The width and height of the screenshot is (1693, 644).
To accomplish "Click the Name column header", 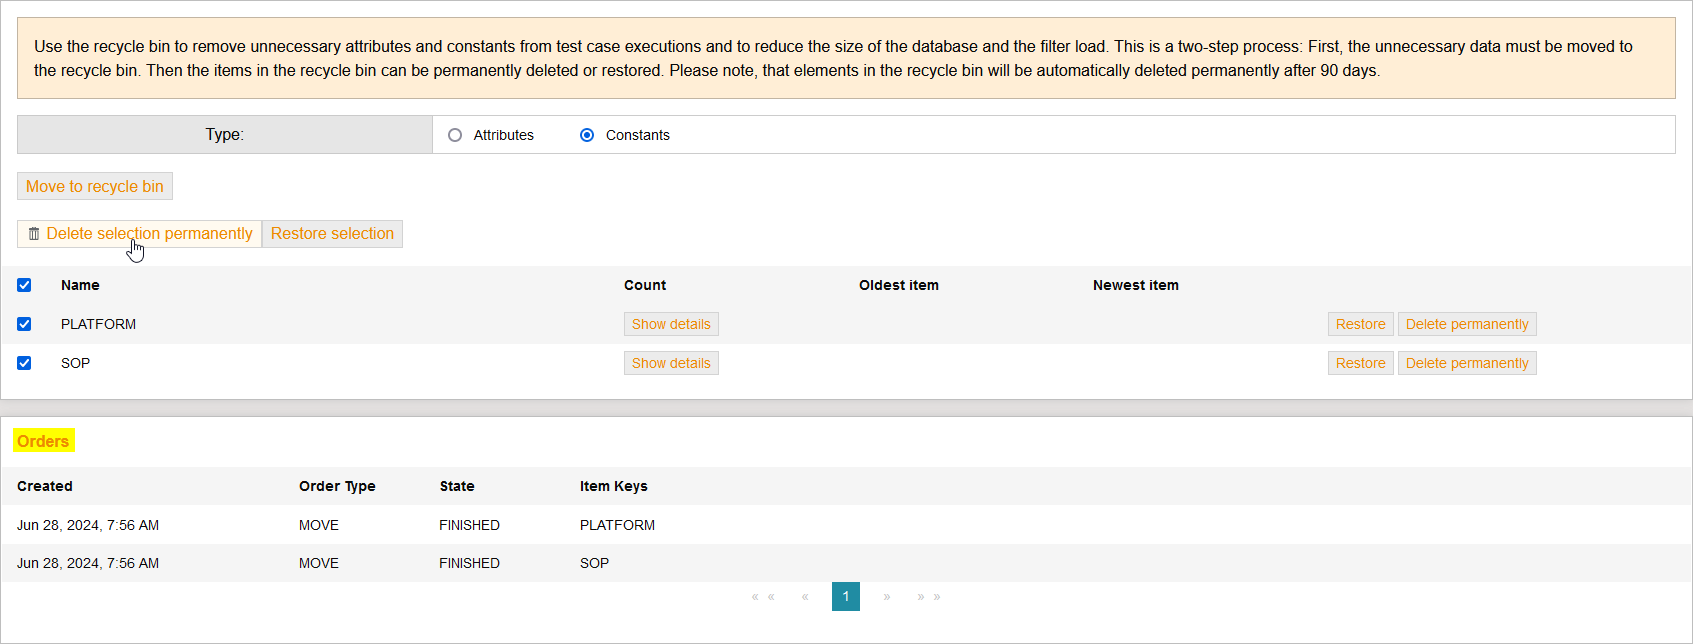I will click(80, 285).
